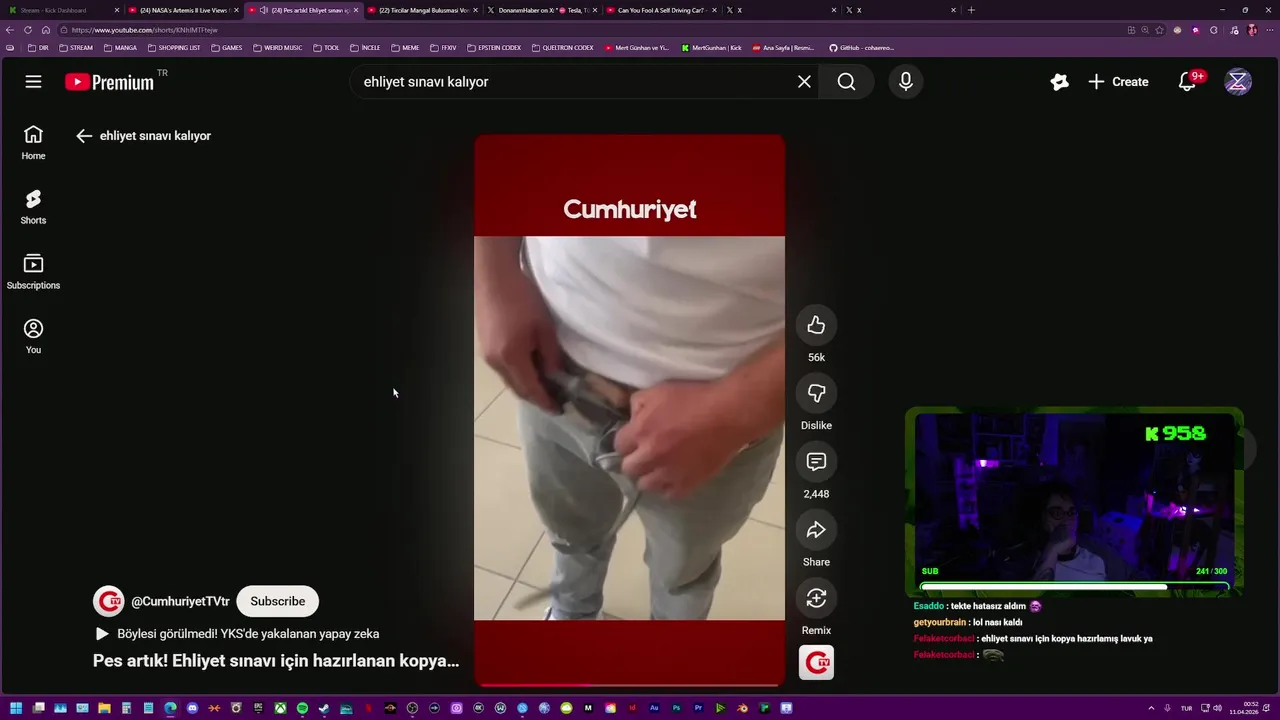Open MertGunhan | Kick bookmark
The width and height of the screenshot is (1280, 720).
click(x=712, y=48)
